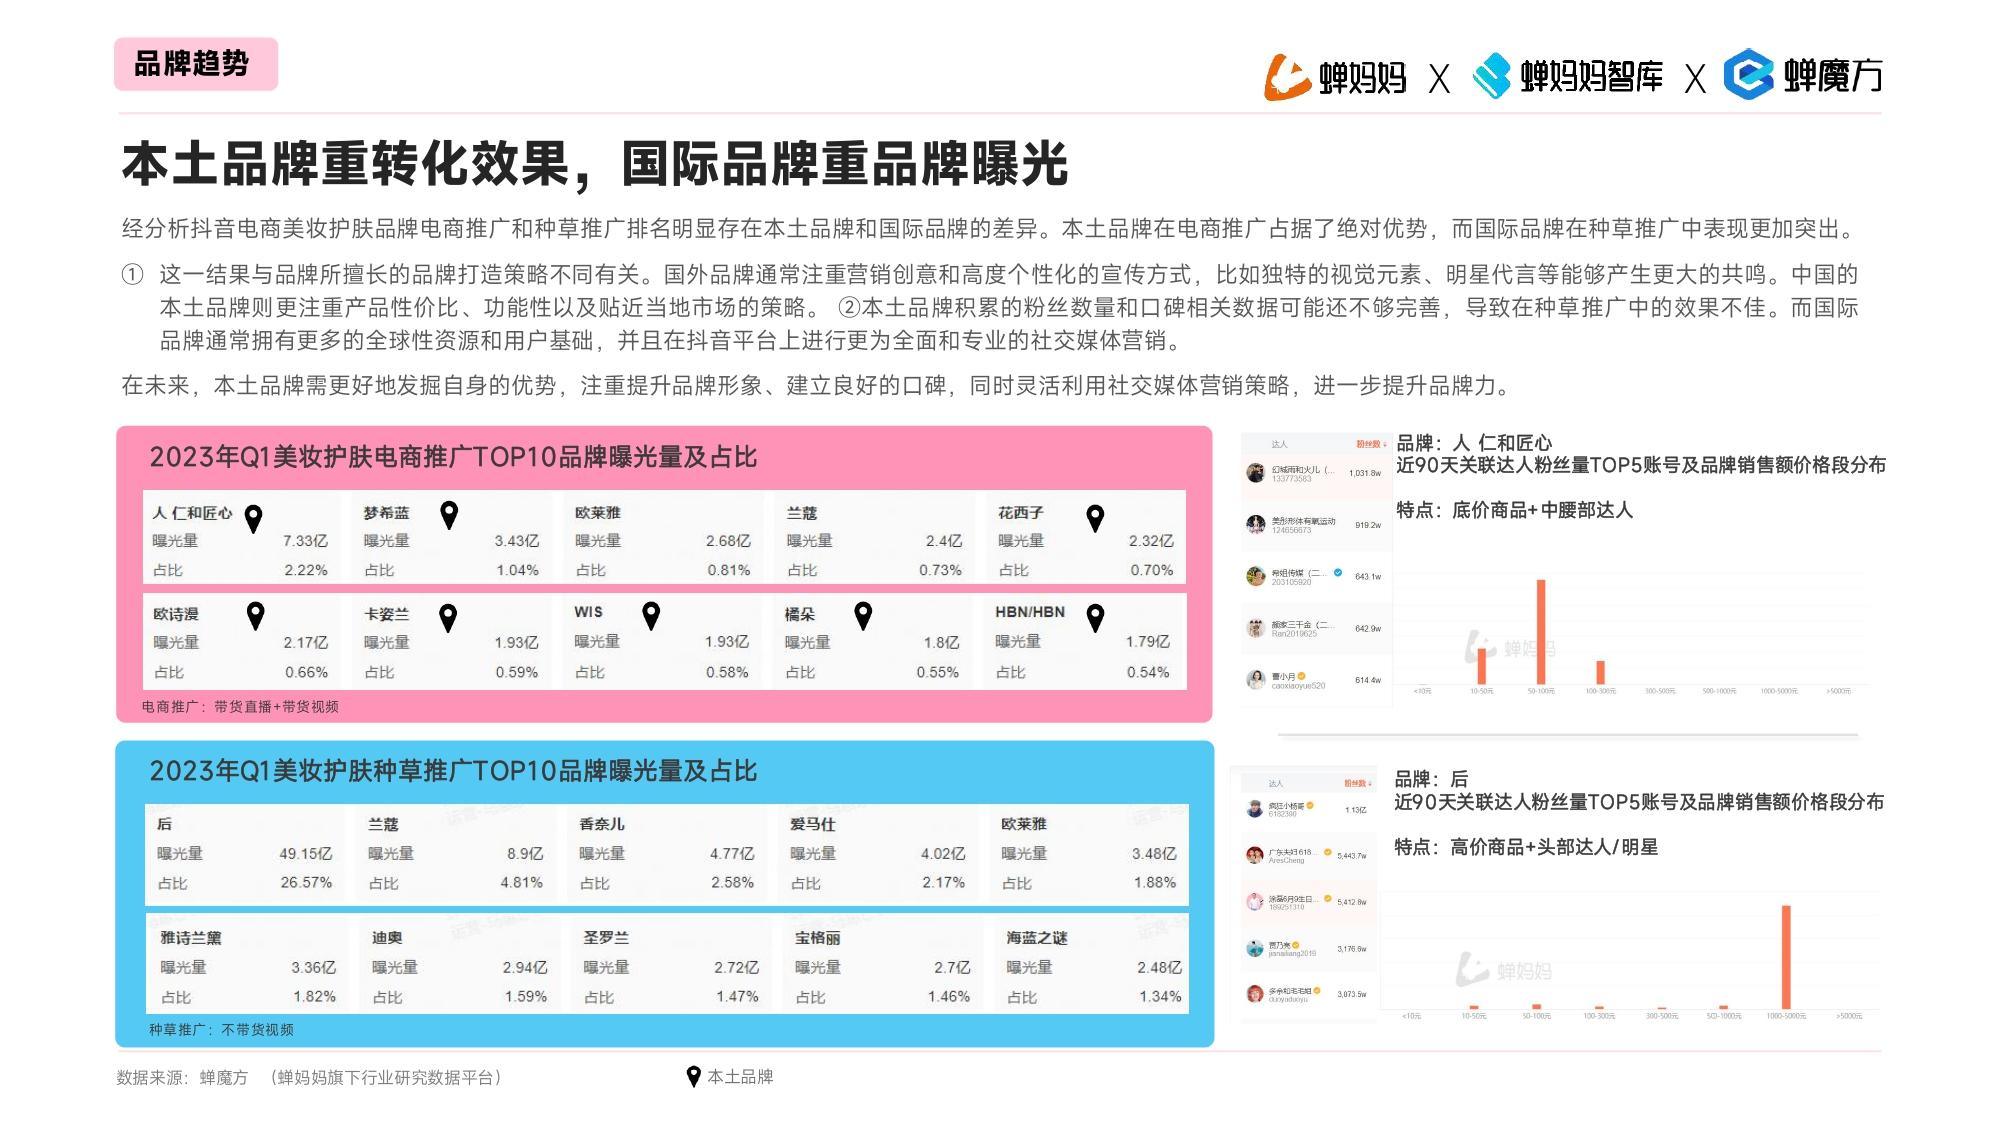
Task: Click the pink 品牌趋势 tag
Action: (x=196, y=64)
